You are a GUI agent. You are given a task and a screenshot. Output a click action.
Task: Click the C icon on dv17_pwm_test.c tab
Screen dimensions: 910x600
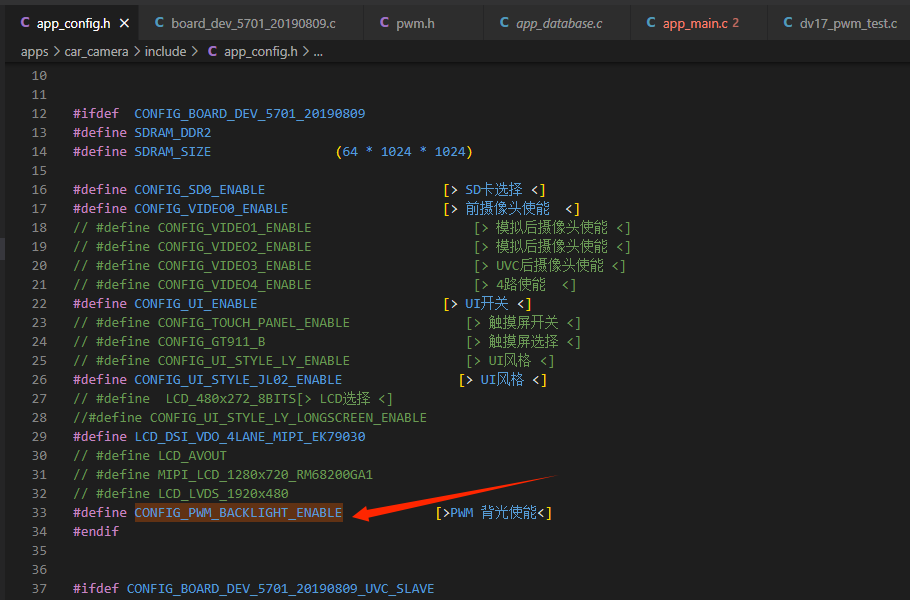click(788, 23)
